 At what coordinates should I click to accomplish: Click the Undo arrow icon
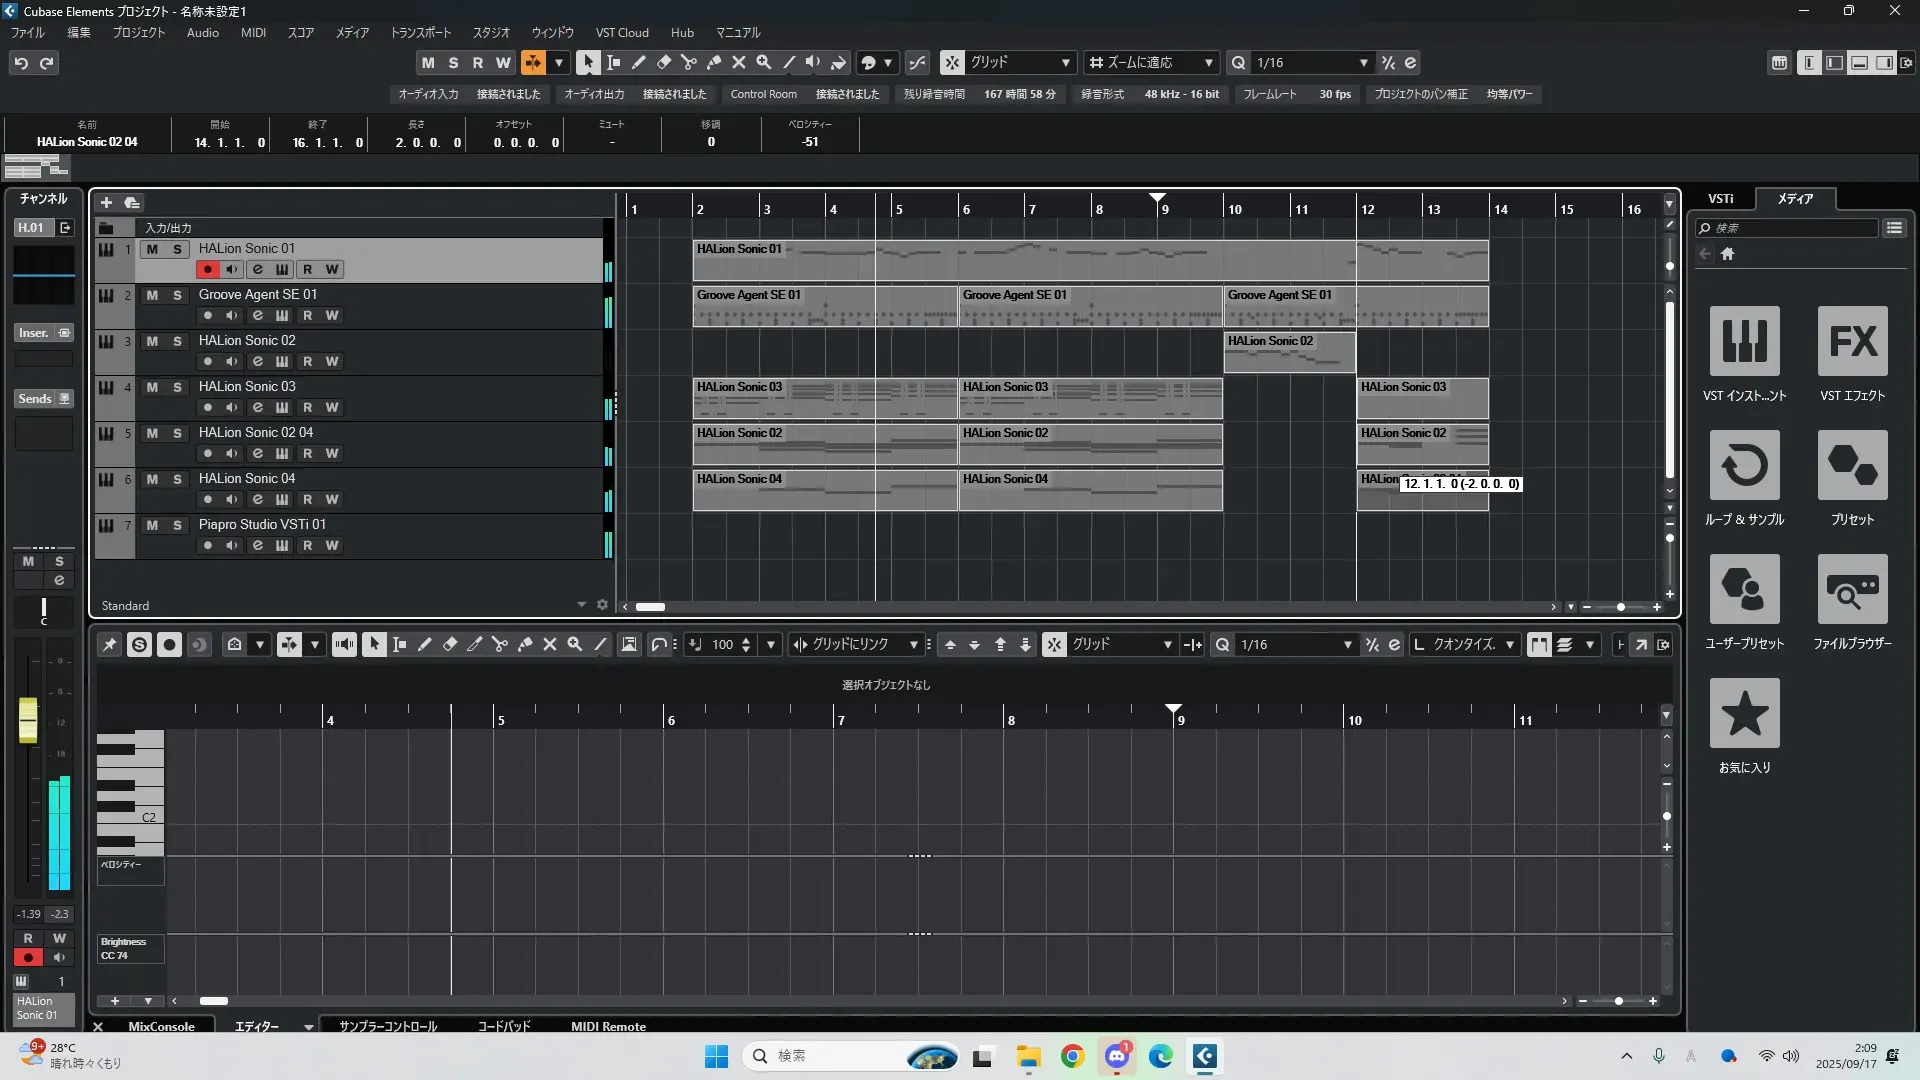click(21, 63)
